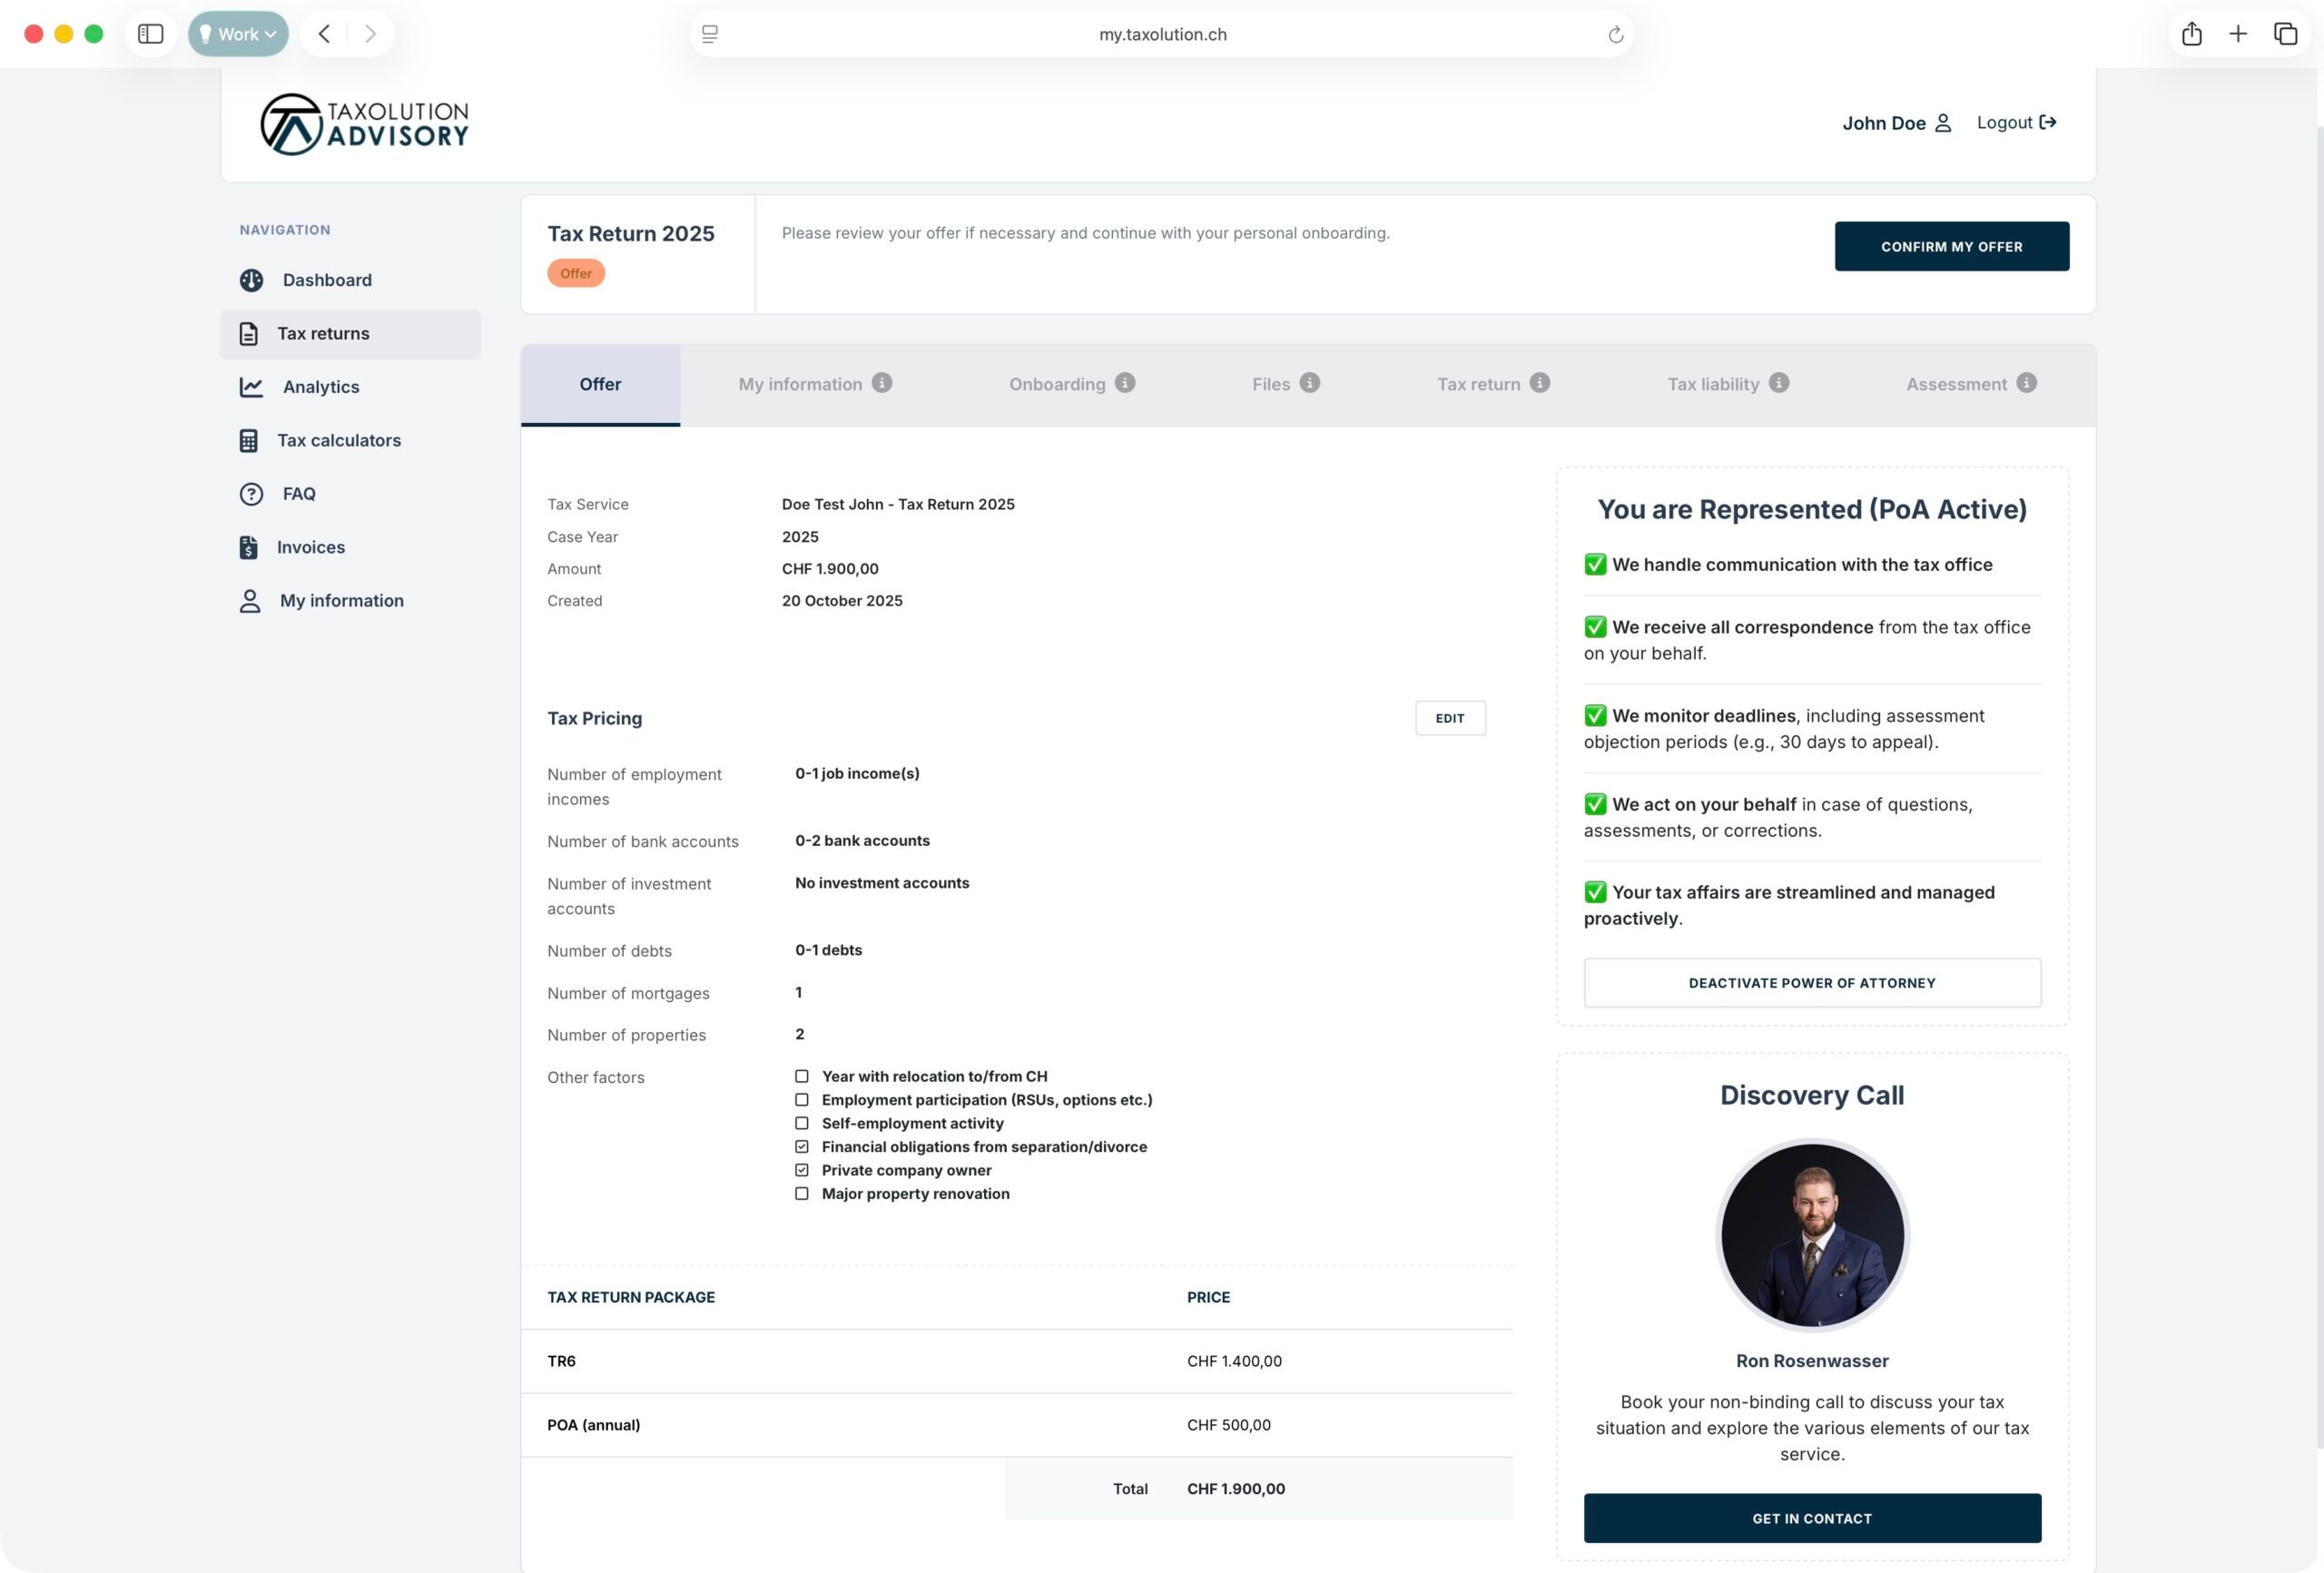Image resolution: width=2324 pixels, height=1573 pixels.
Task: Click the Invoices document icon
Action: [x=249, y=547]
